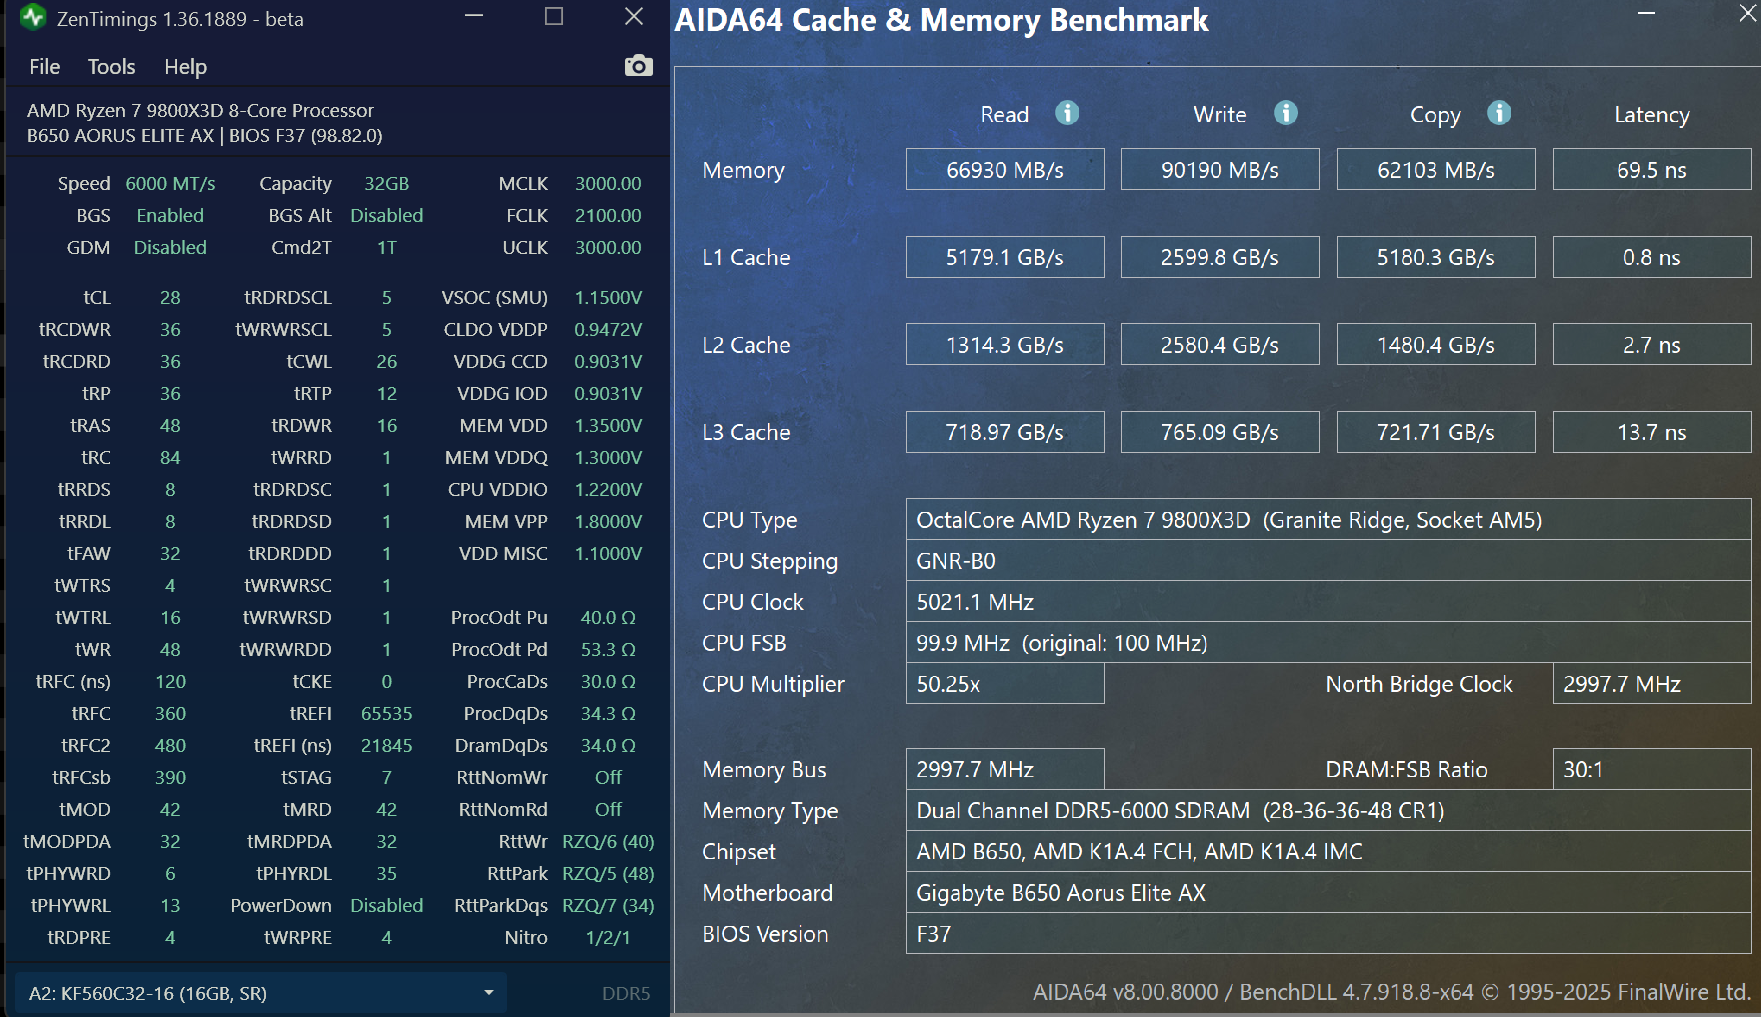Open the Tools menu in ZenTimings
The image size is (1761, 1017).
[111, 67]
